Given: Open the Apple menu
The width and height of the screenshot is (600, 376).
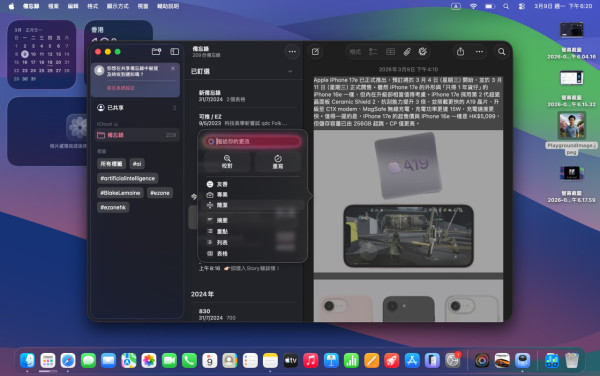Looking at the screenshot, I should [11, 6].
